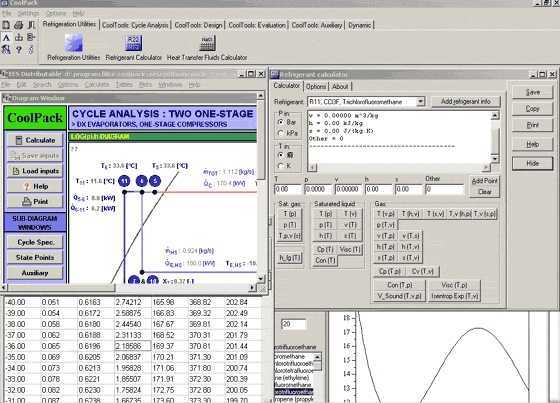560x403 pixels.
Task: Click the h input field
Action: pos(379,189)
